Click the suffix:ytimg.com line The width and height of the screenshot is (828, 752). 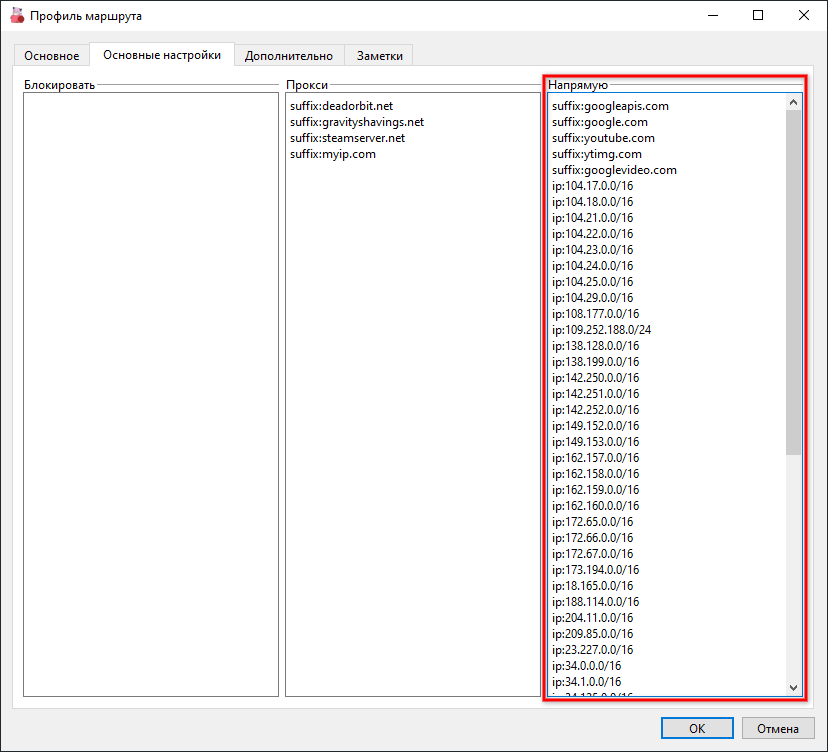pyautogui.click(x=597, y=154)
